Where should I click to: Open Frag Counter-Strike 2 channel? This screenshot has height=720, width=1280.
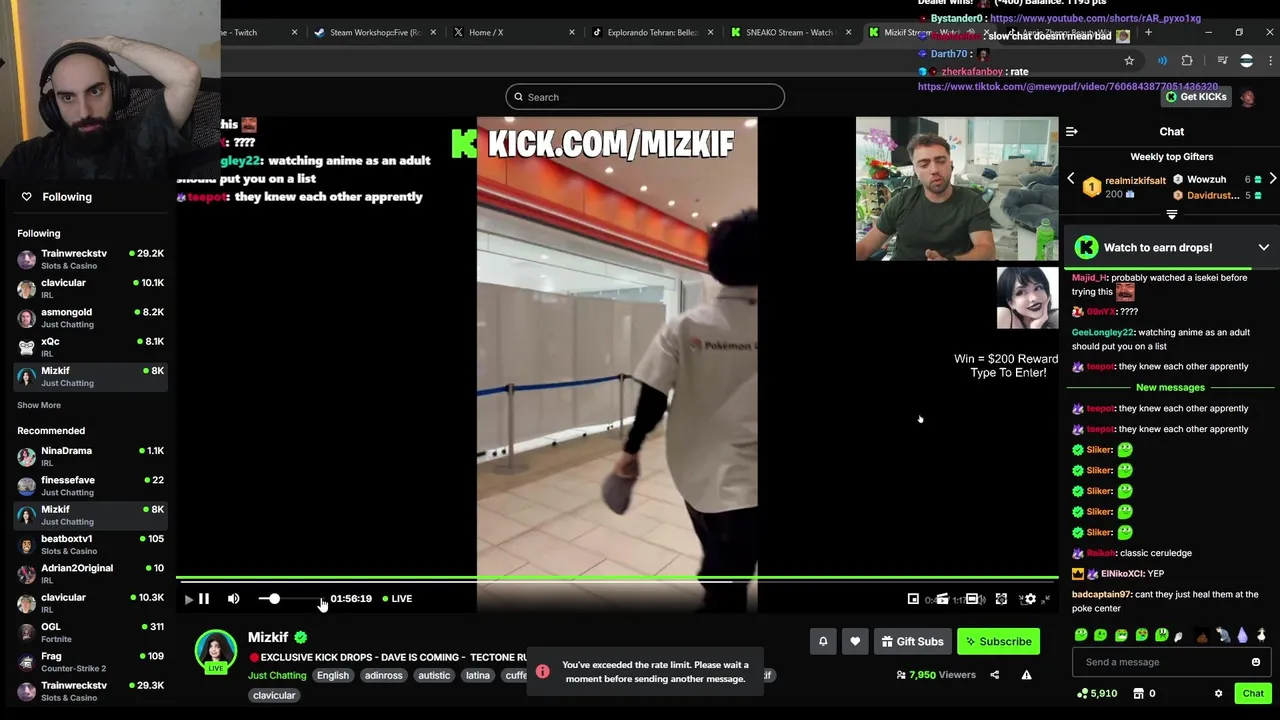(x=90, y=662)
